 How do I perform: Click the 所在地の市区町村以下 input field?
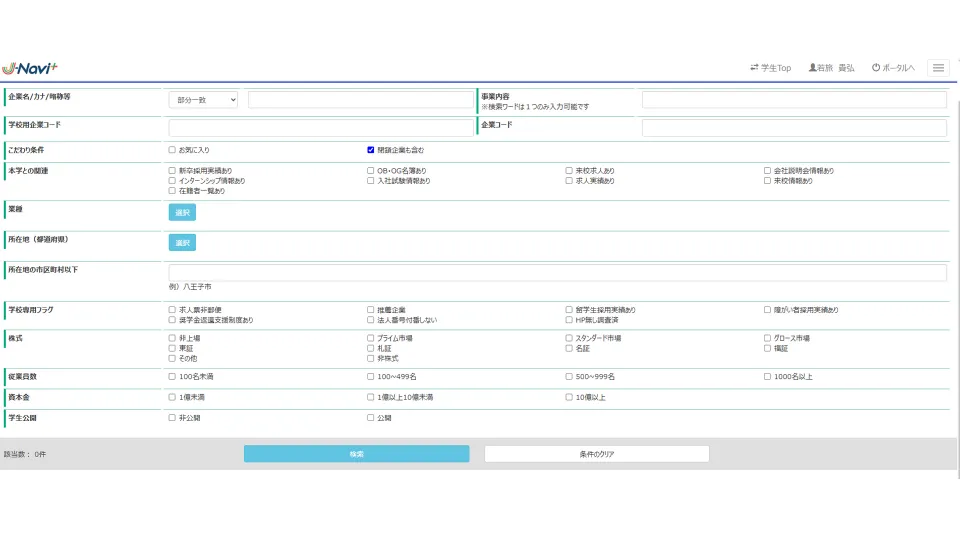click(557, 273)
